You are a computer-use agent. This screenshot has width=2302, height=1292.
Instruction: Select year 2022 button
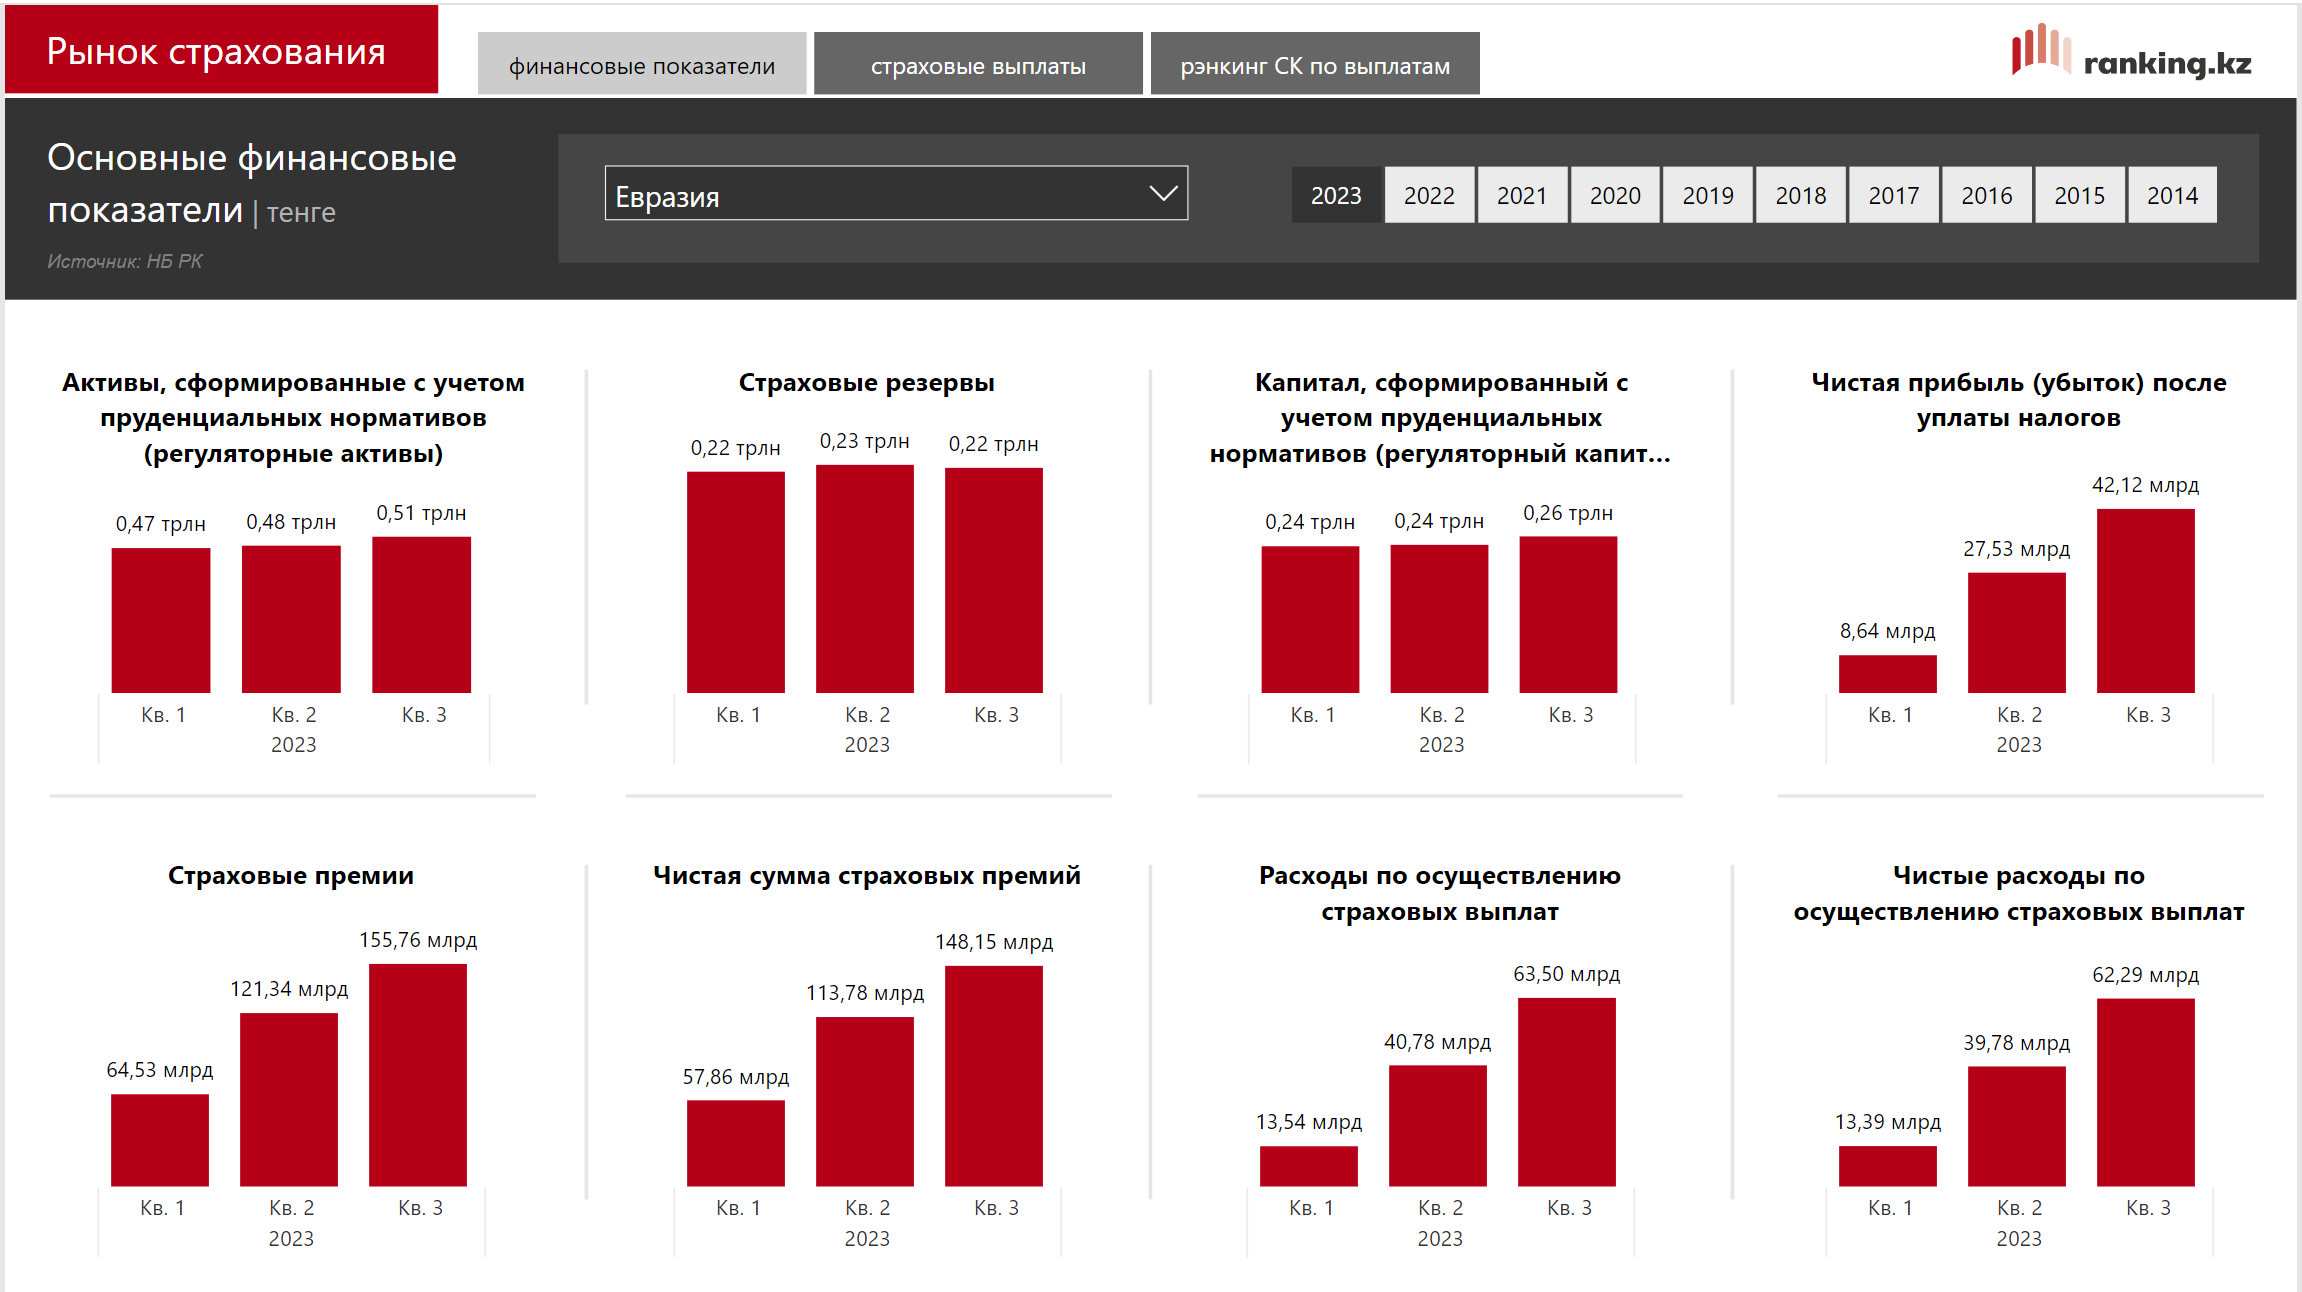1428,195
